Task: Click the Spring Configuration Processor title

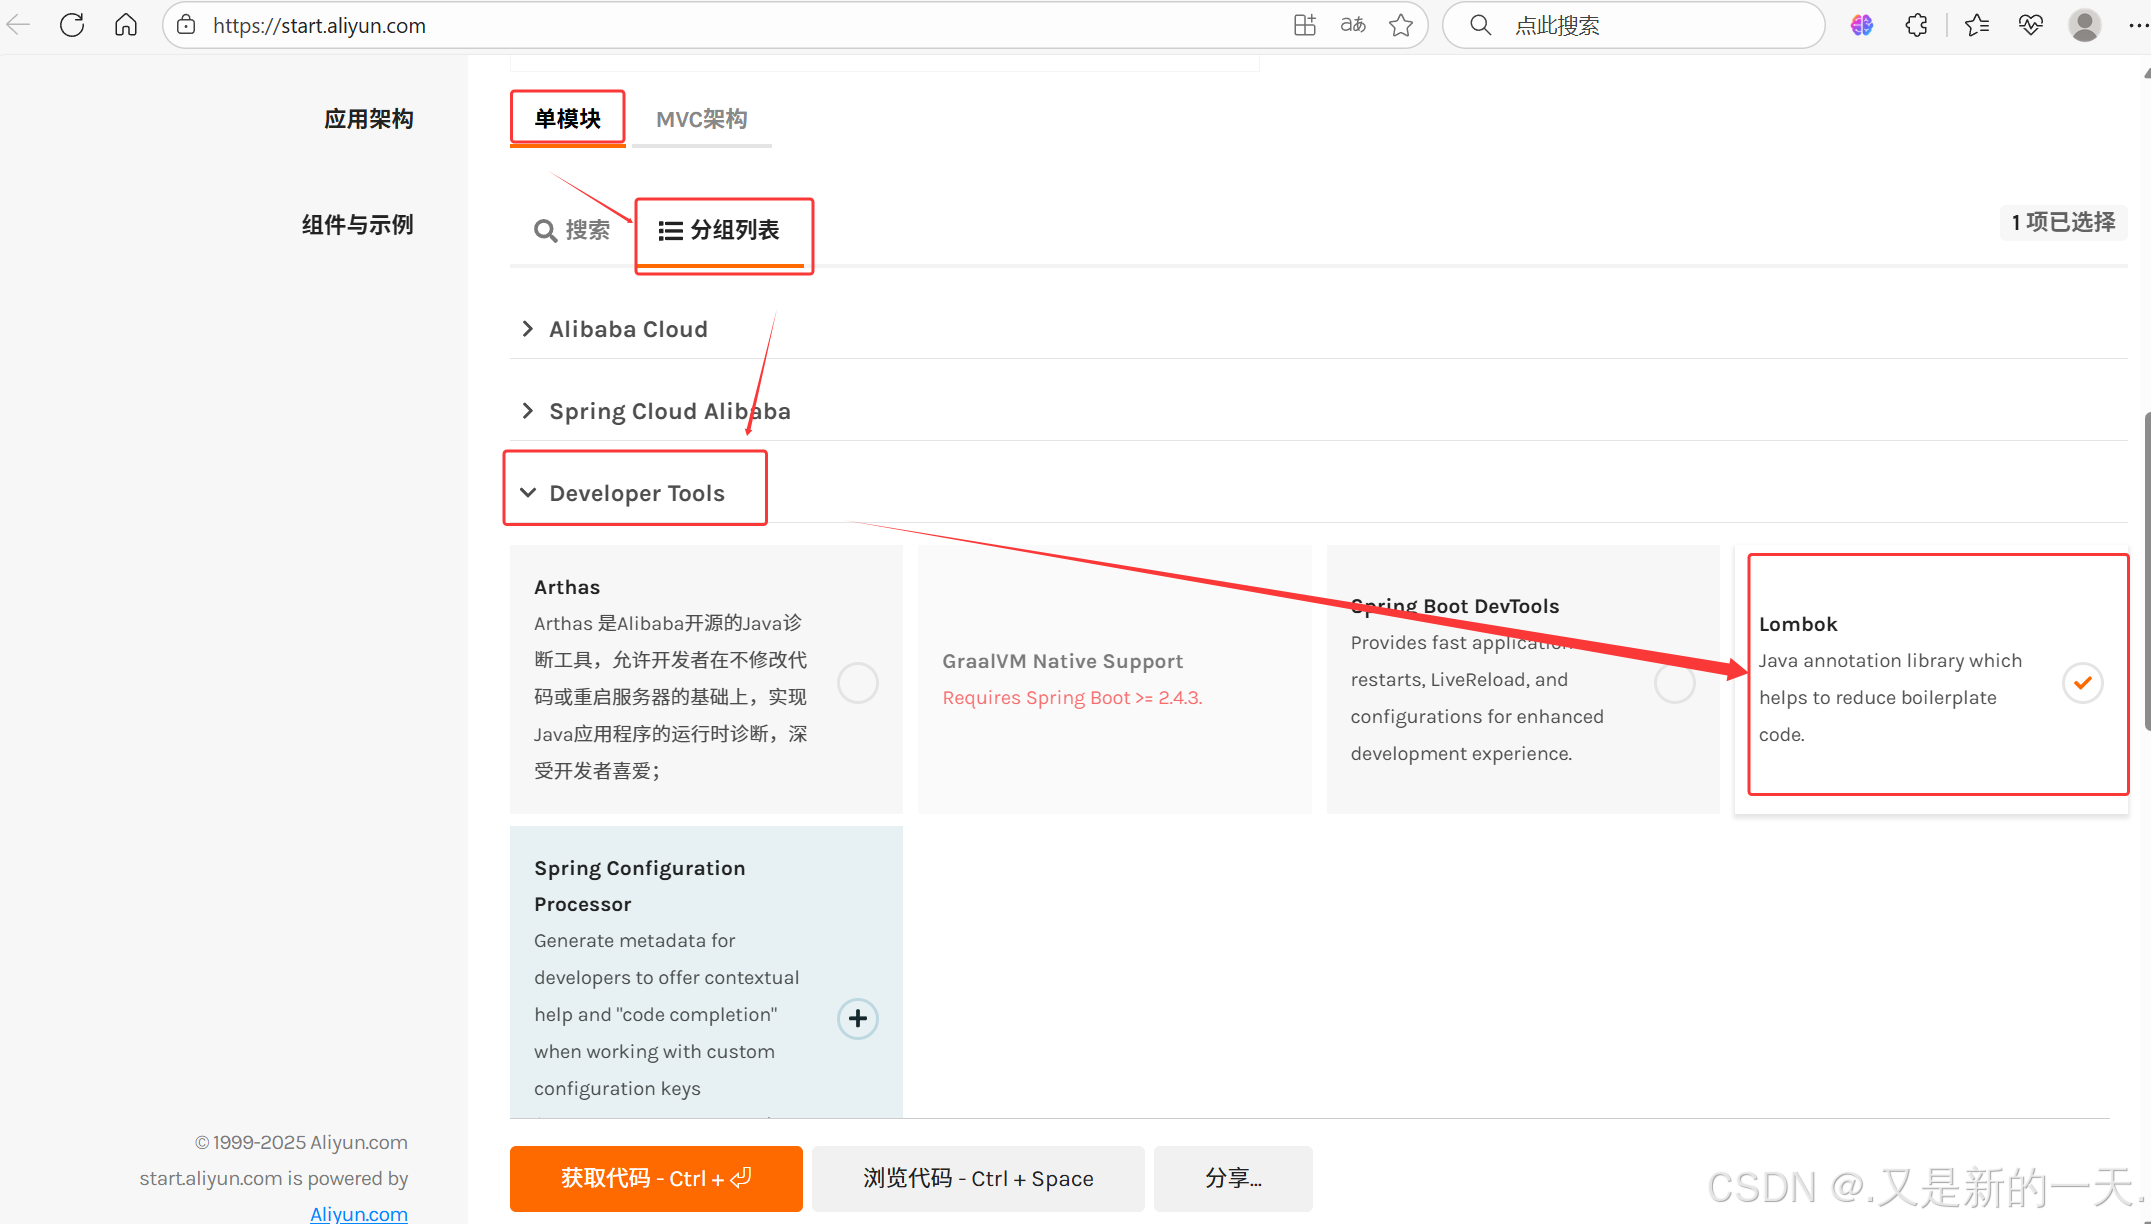Action: [640, 886]
